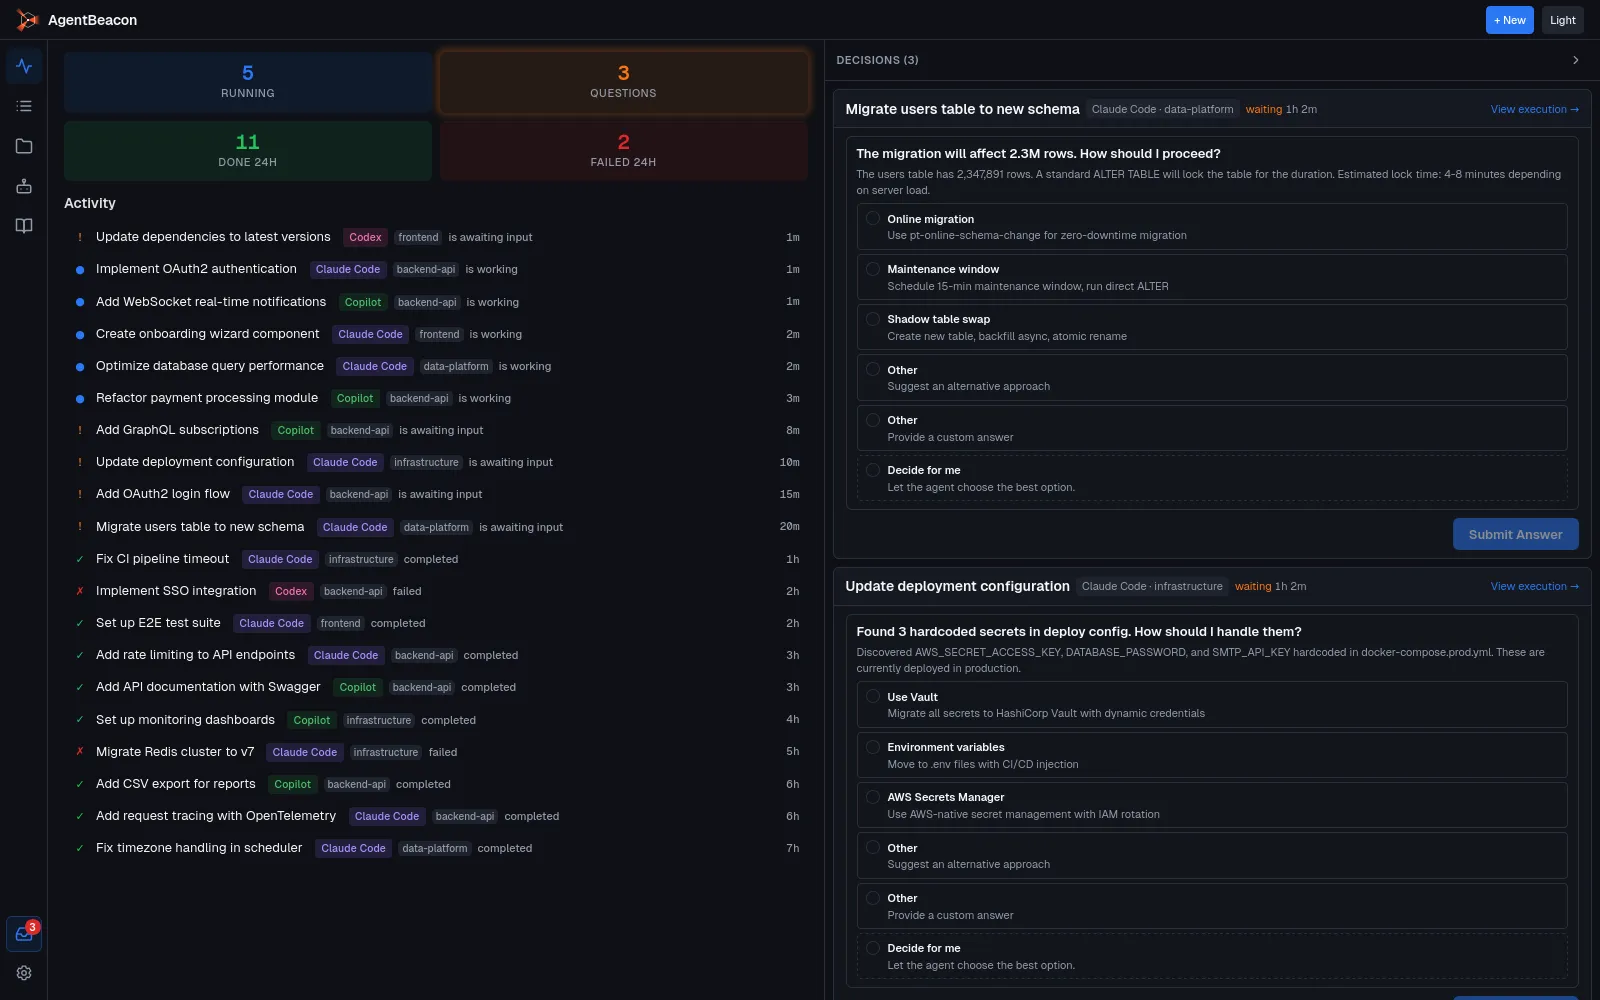
Task: Click Codex tag on Update dependencies row
Action: pyautogui.click(x=365, y=237)
